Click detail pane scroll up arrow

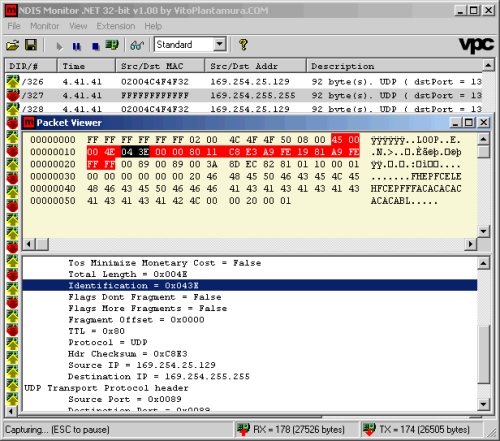click(x=484, y=263)
